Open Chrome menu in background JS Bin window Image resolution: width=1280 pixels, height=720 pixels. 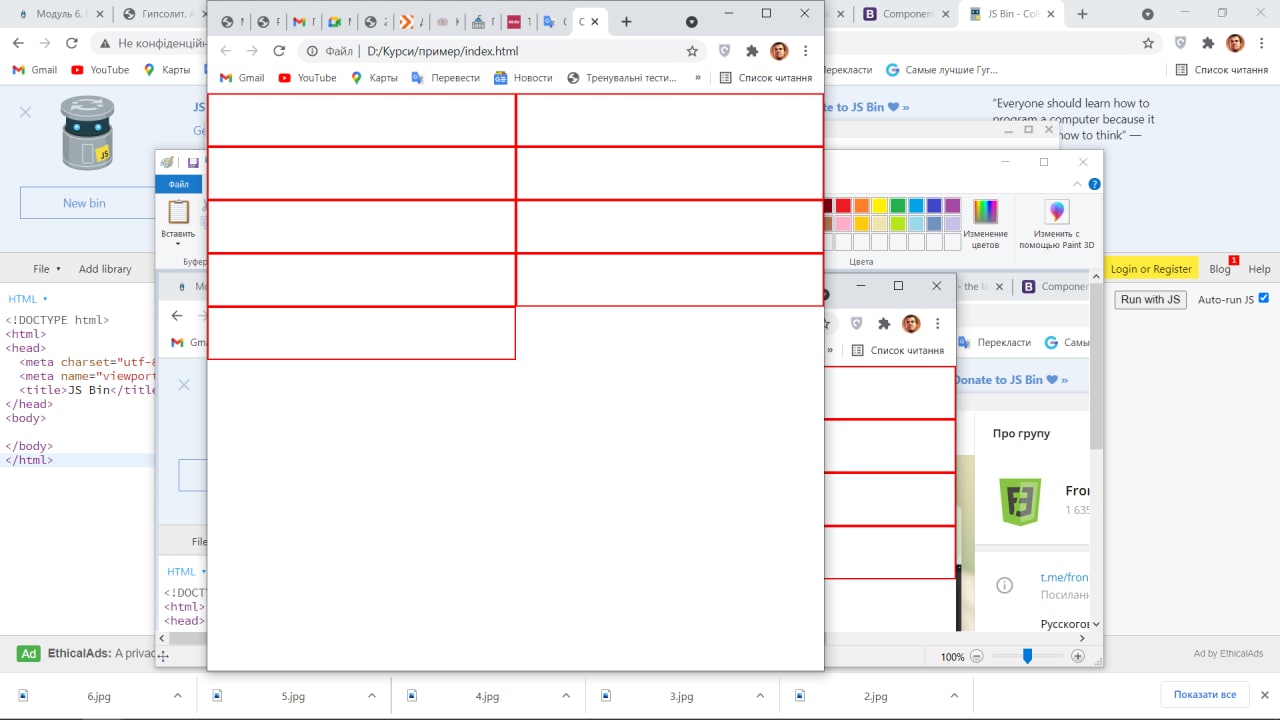pyautogui.click(x=1262, y=43)
